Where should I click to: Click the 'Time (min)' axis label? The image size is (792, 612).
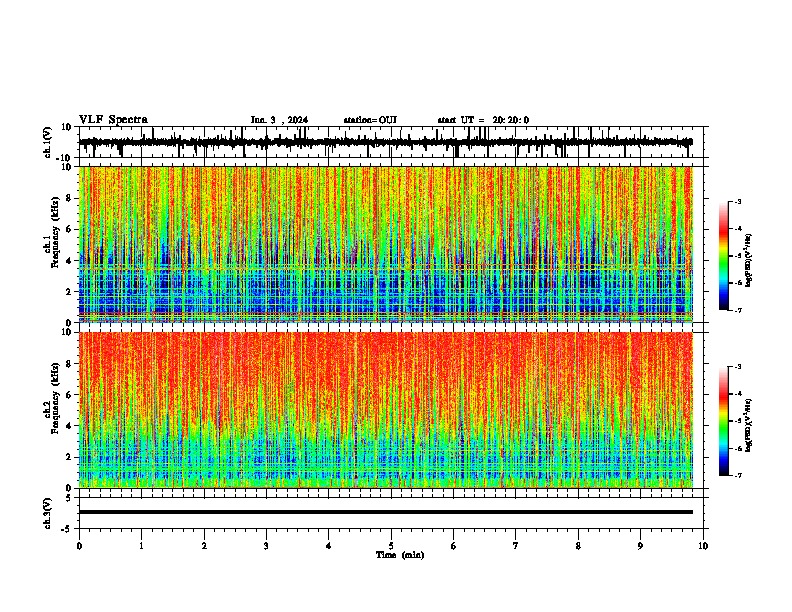tap(400, 555)
